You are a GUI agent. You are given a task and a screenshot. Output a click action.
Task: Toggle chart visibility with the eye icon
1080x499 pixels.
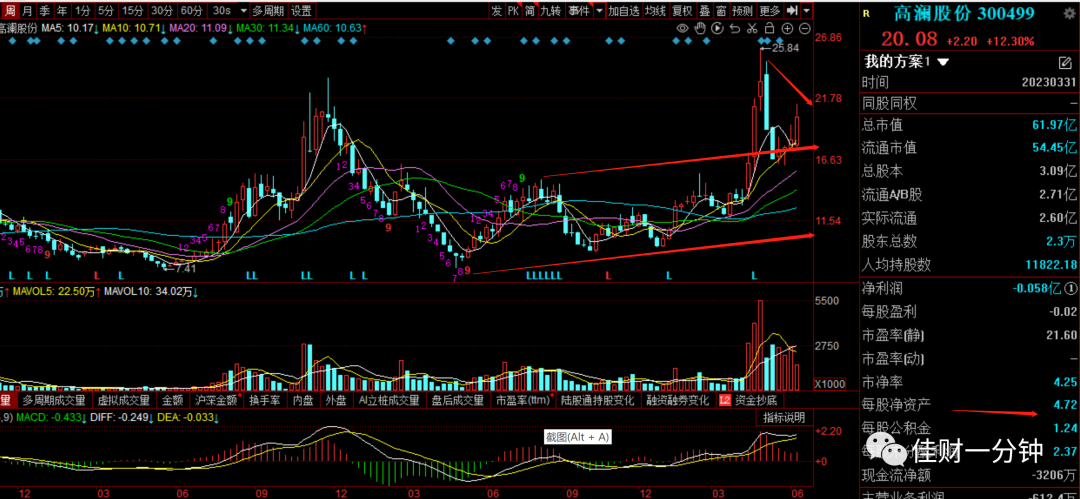(683, 28)
